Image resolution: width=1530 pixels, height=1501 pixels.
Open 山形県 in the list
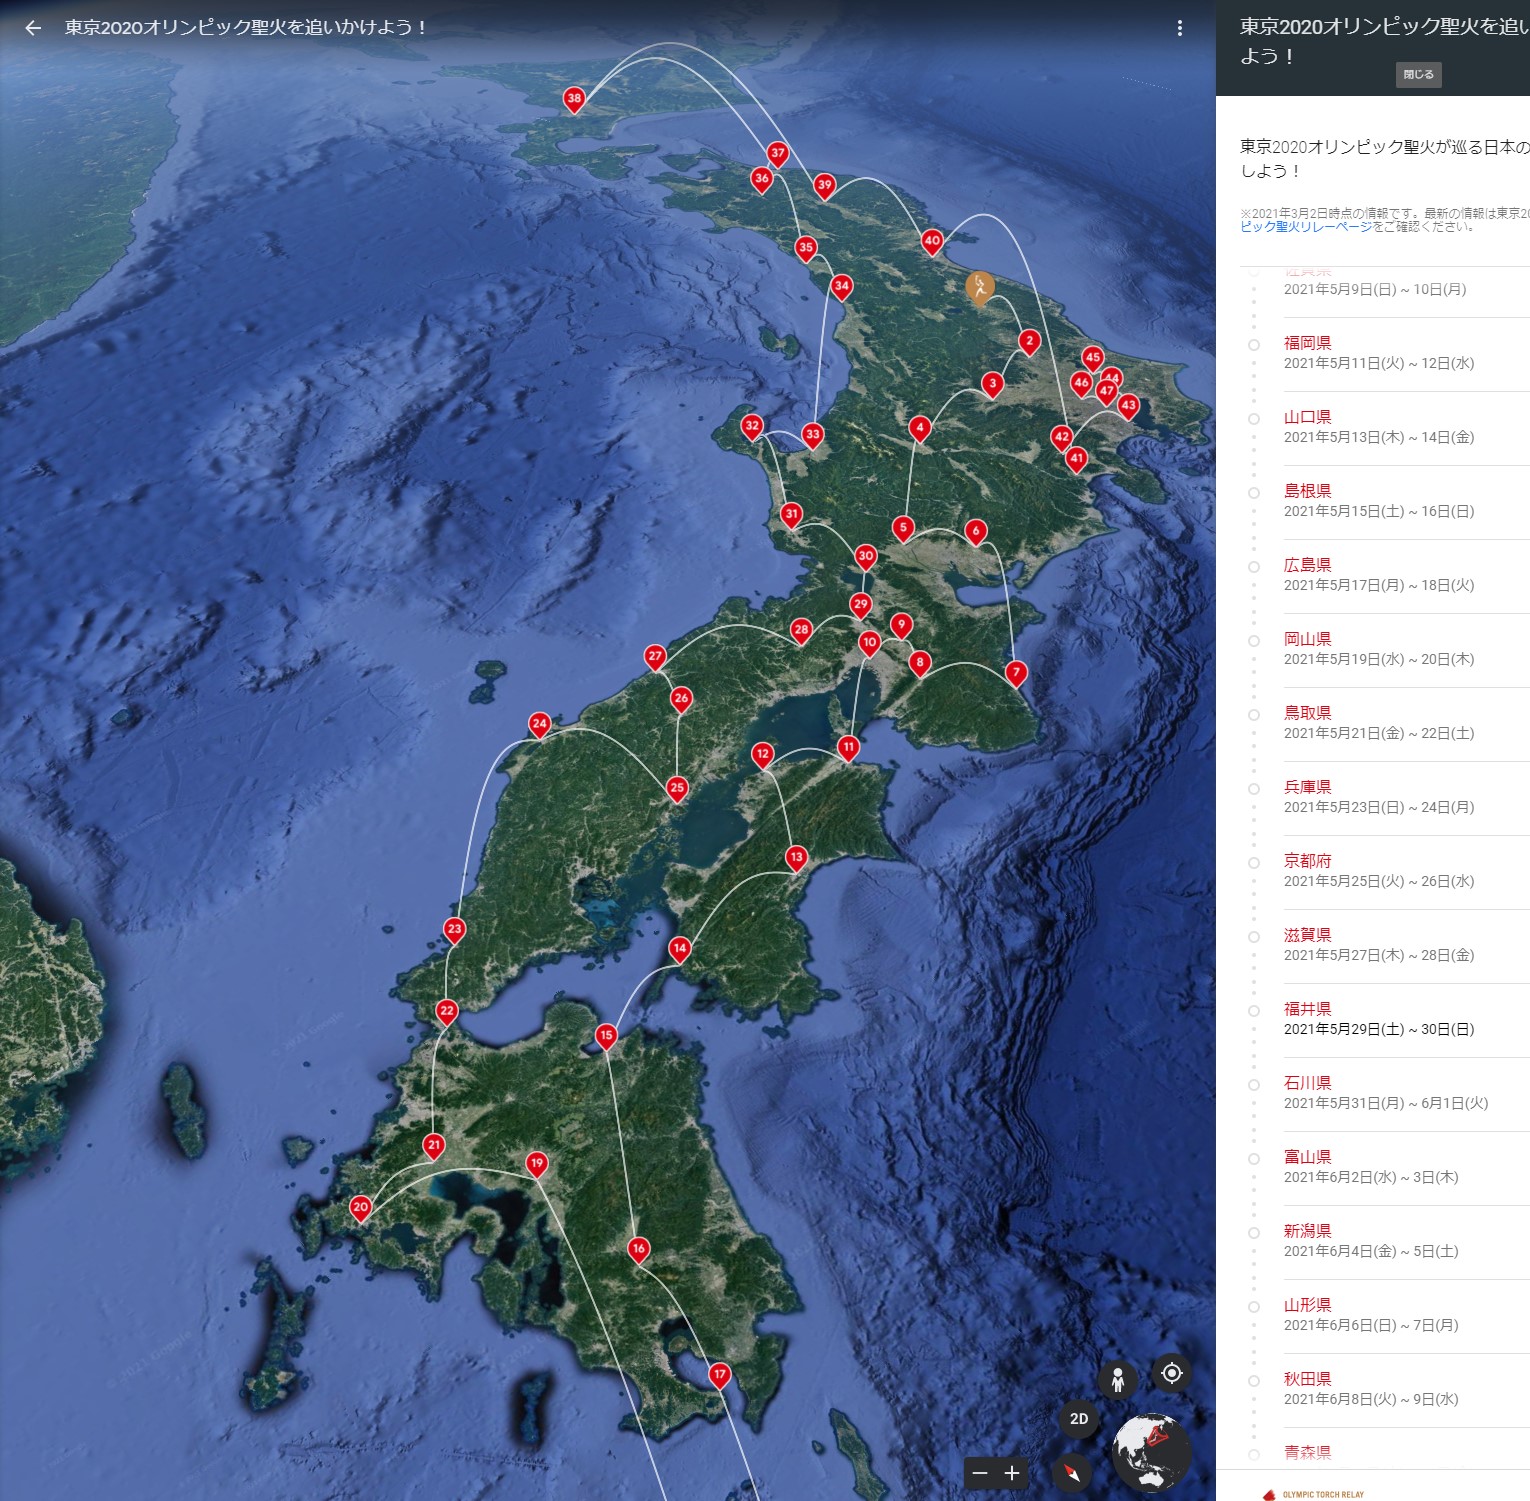click(x=1308, y=1305)
